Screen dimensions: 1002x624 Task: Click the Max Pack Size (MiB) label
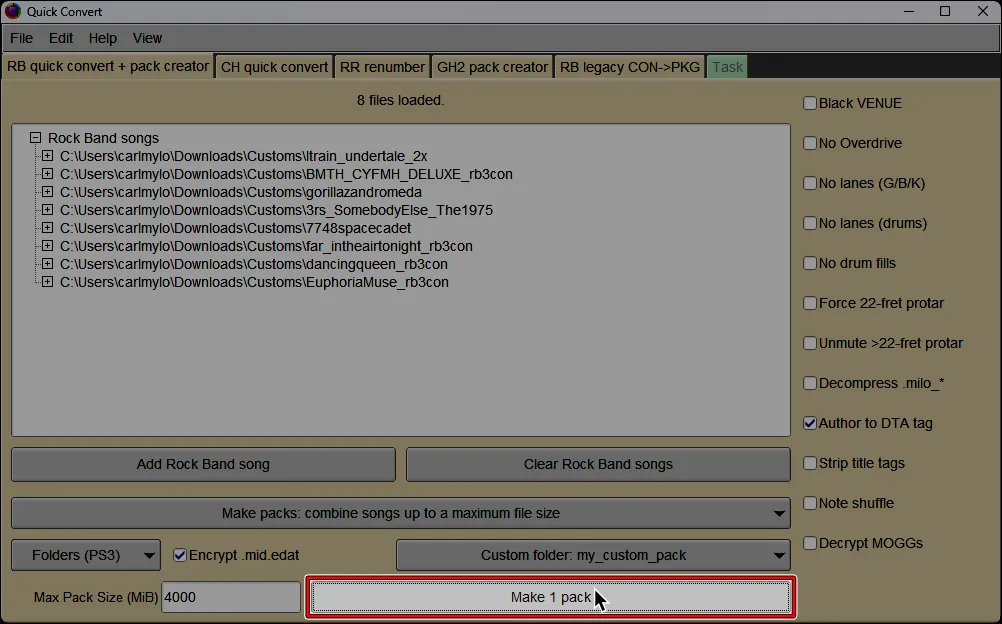click(96, 597)
